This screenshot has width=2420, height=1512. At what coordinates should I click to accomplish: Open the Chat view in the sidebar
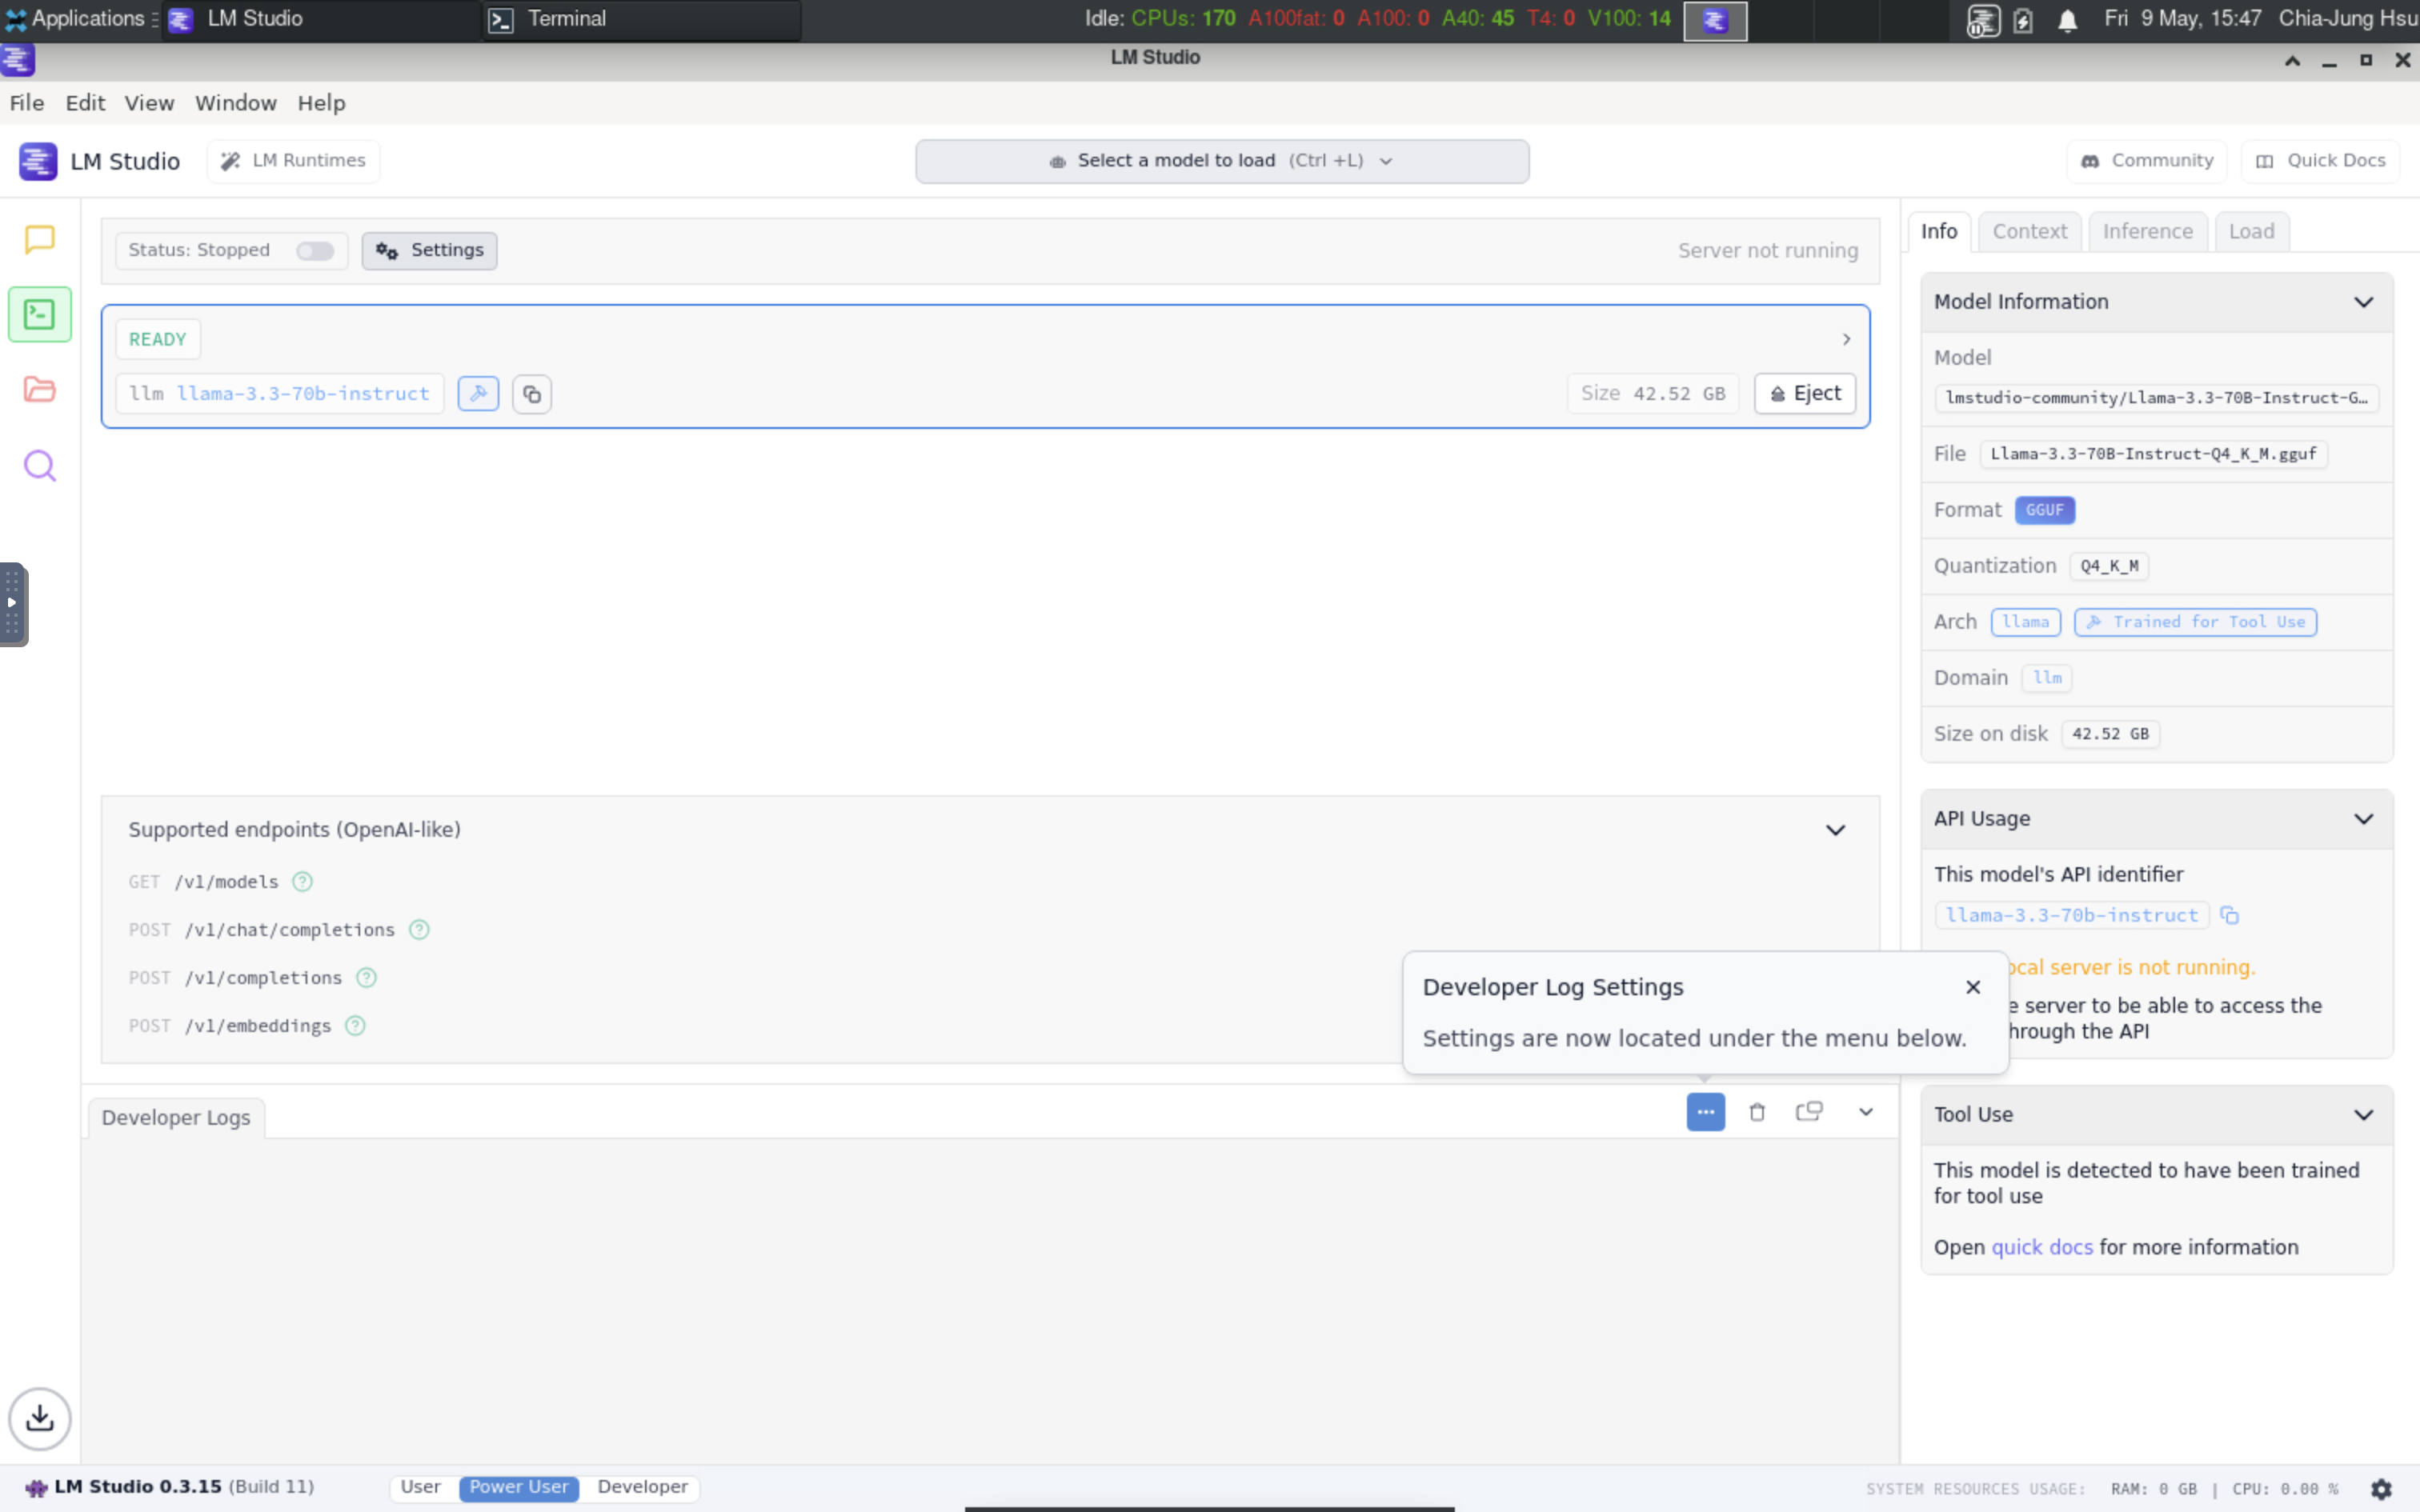point(40,240)
